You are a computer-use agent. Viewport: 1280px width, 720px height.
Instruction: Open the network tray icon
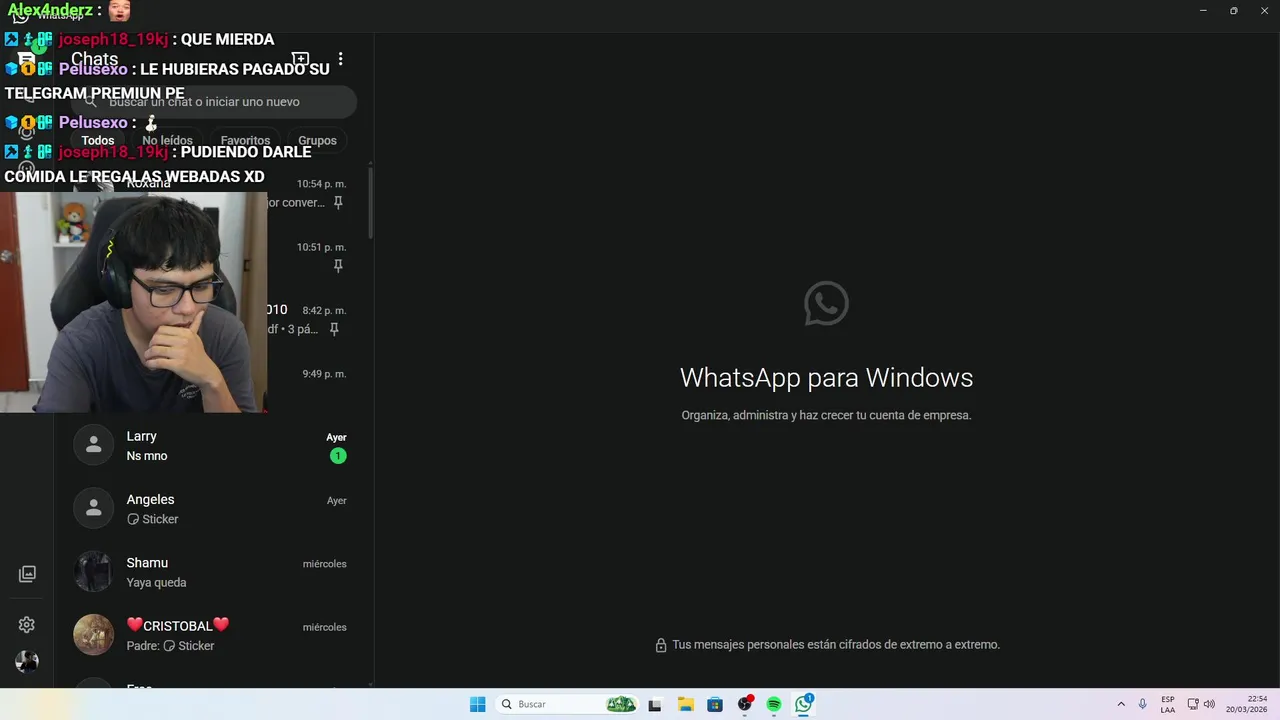pos(1193,704)
